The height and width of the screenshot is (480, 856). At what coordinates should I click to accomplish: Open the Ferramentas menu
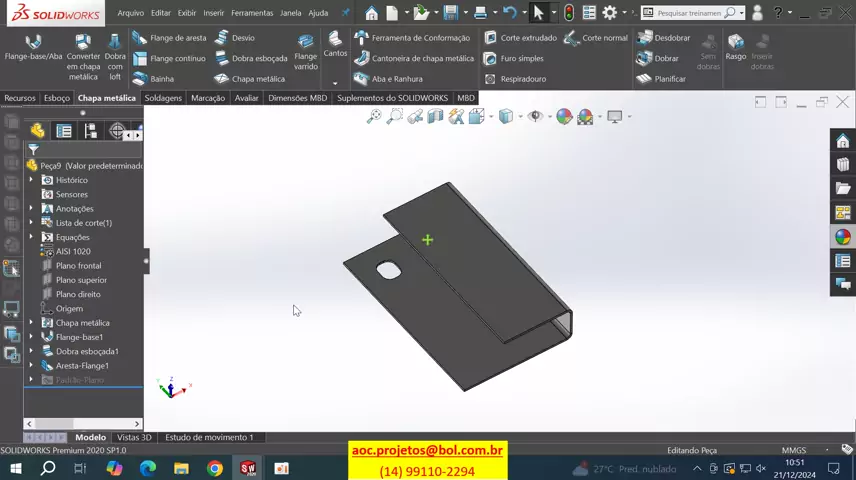click(x=251, y=13)
